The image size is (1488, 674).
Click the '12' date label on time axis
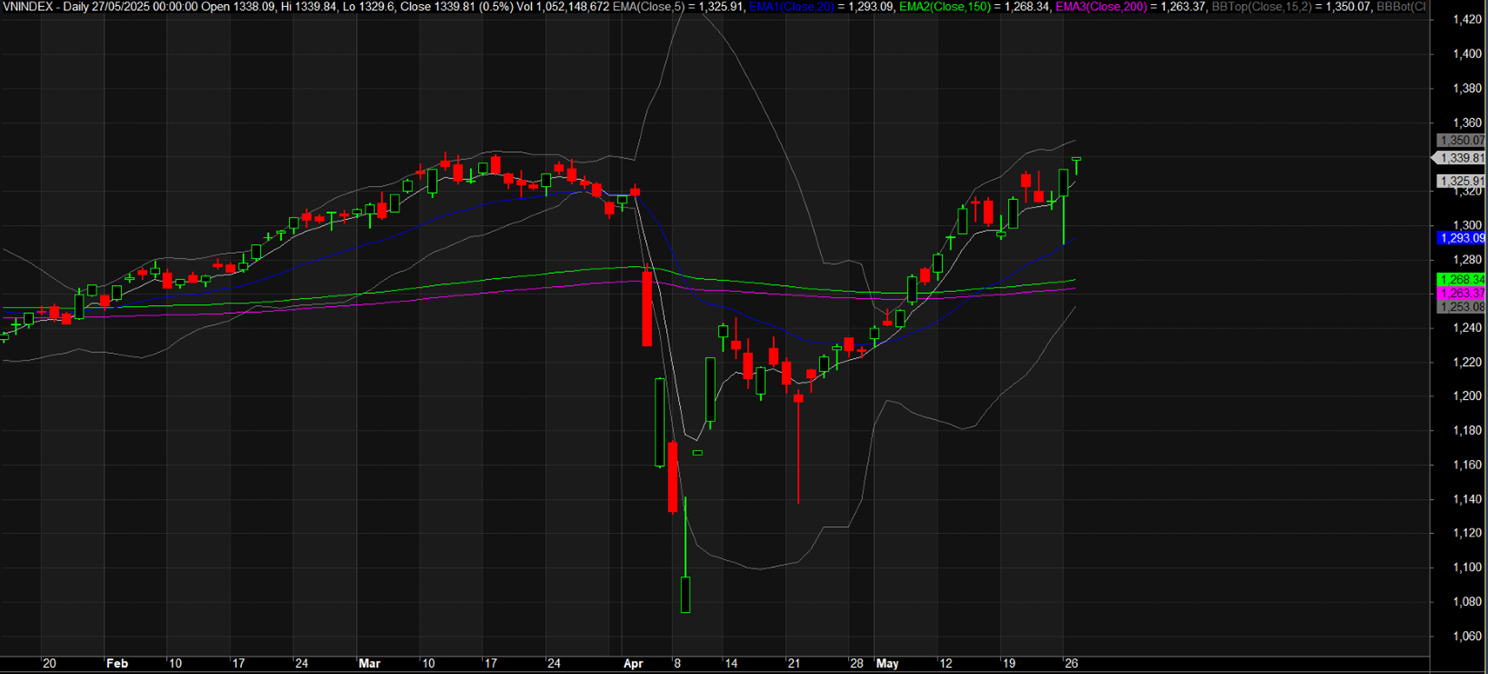[946, 664]
